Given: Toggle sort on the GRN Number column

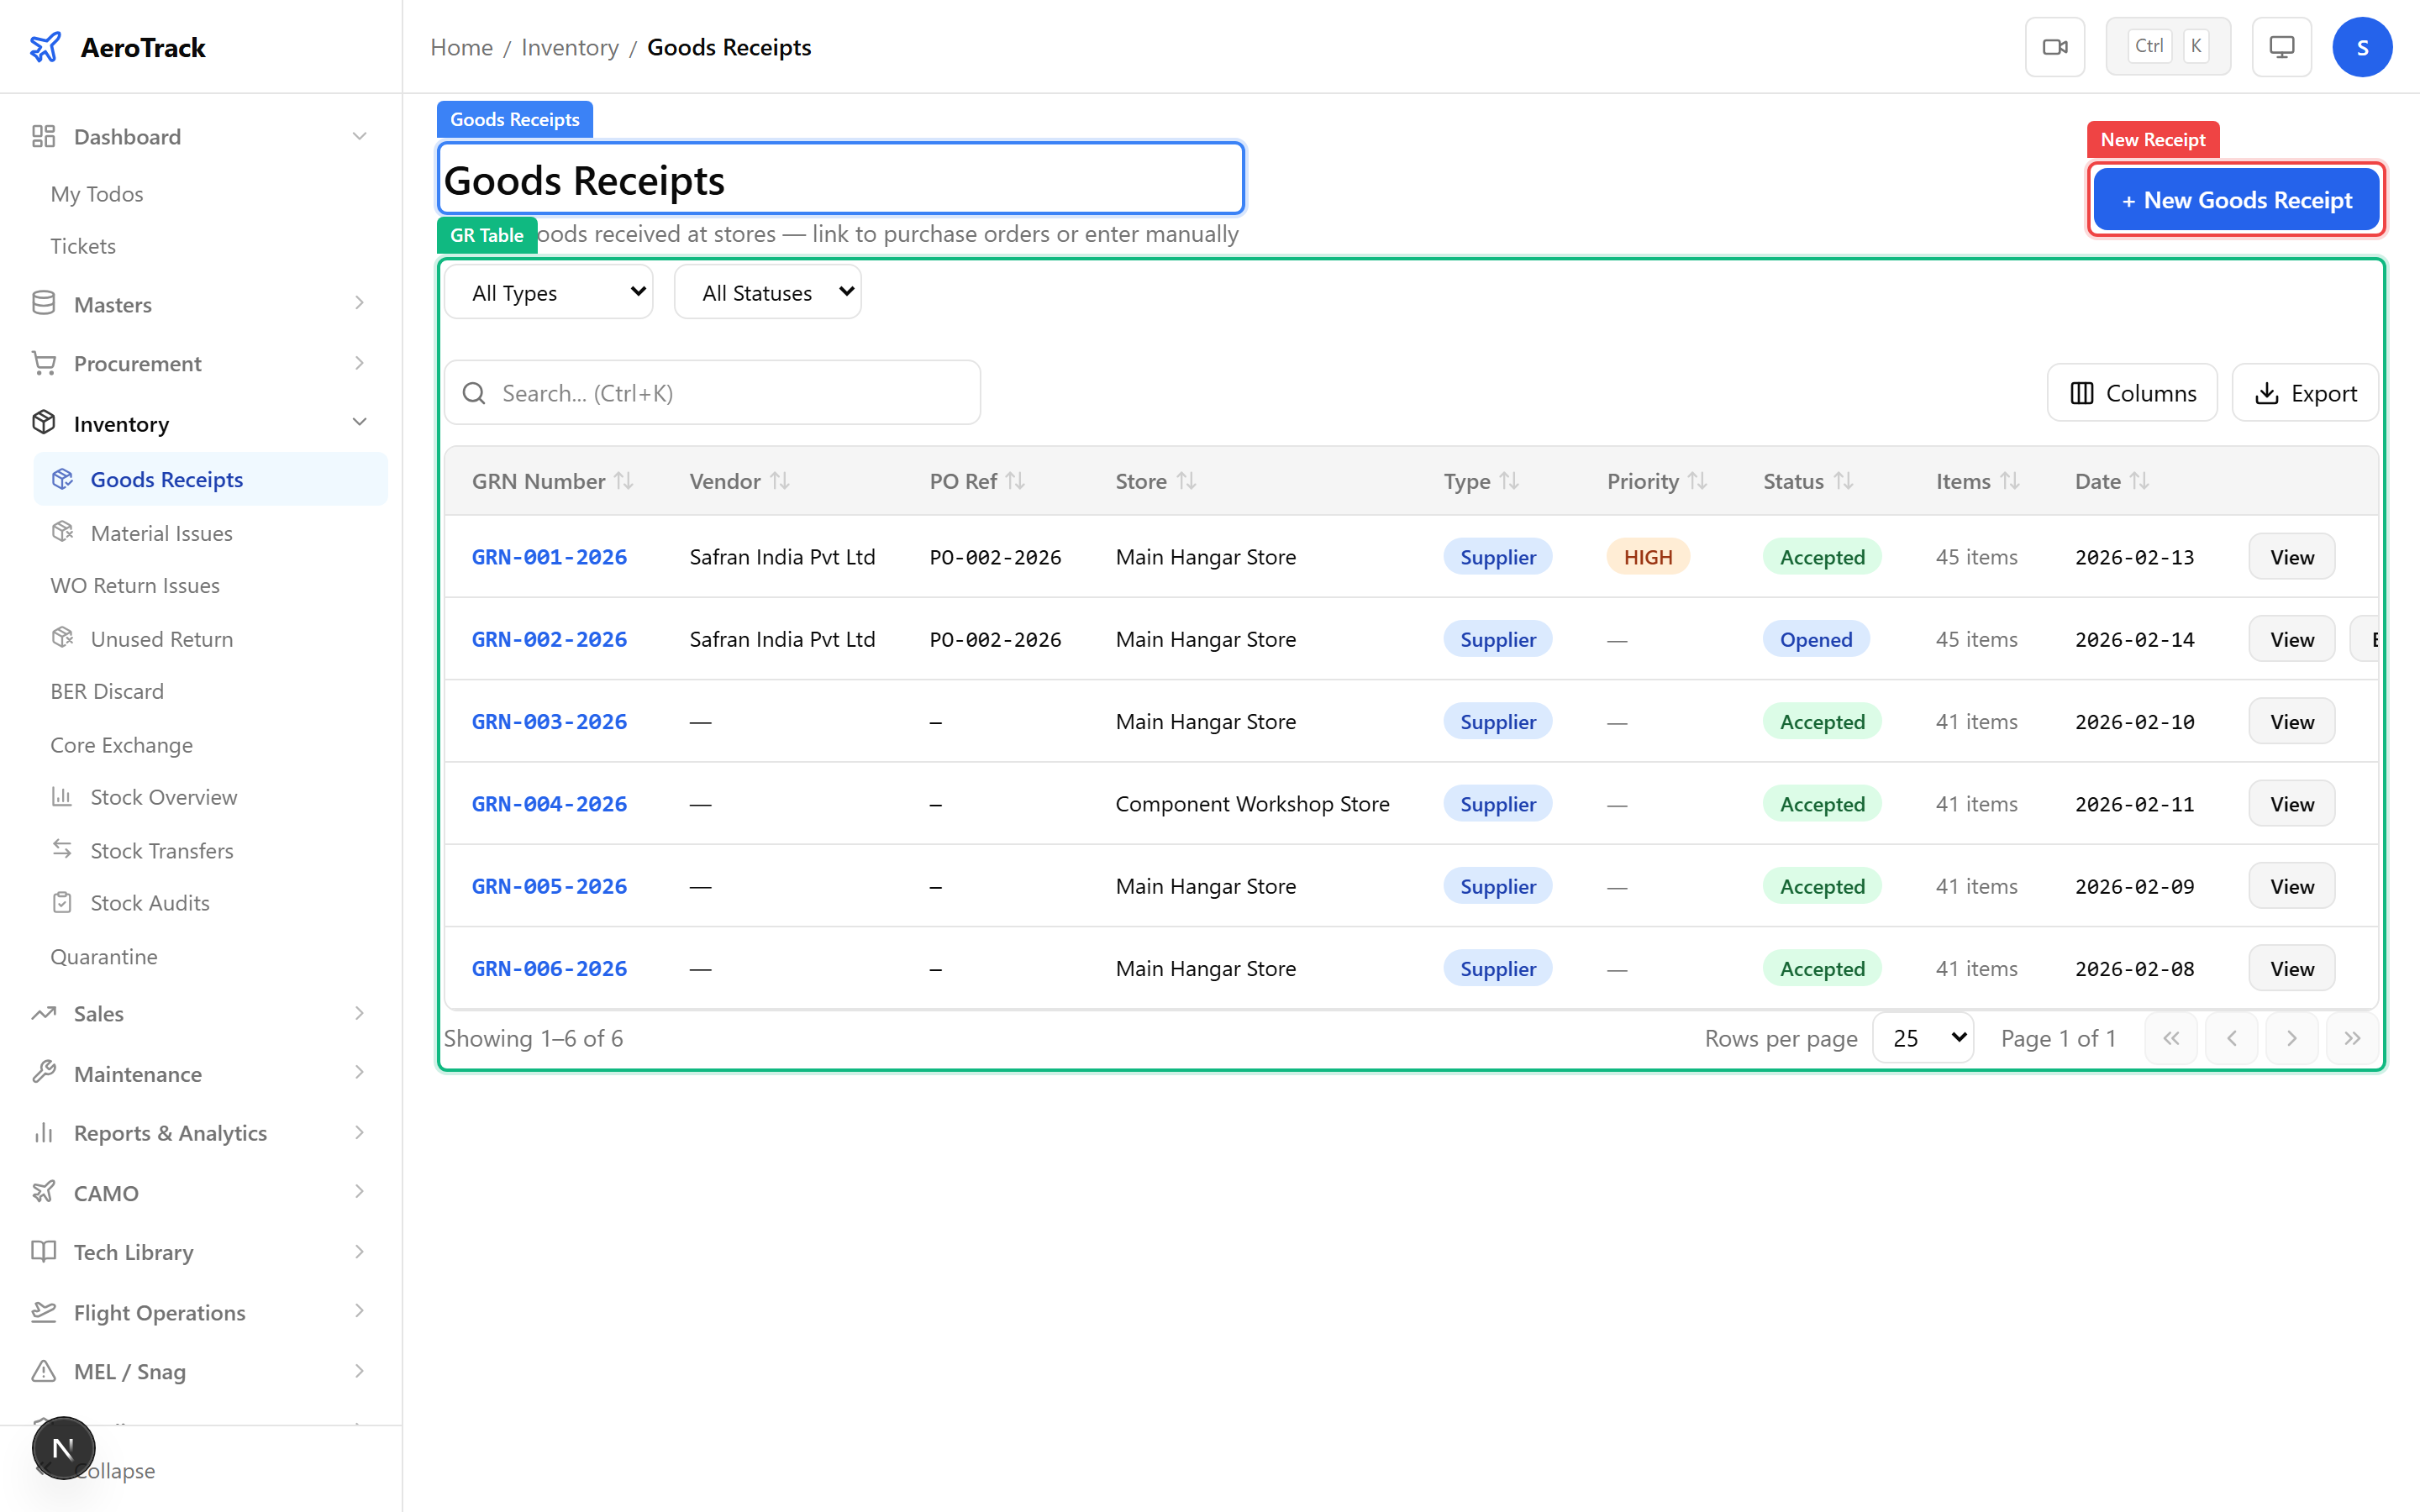Looking at the screenshot, I should (623, 480).
